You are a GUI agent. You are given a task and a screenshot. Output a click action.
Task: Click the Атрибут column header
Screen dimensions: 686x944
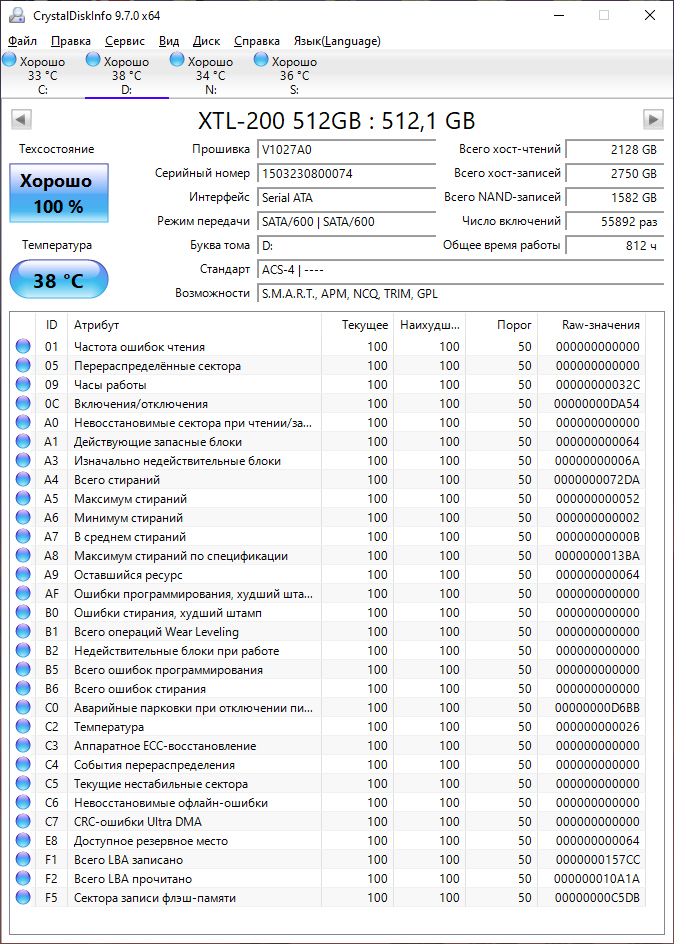(195, 324)
